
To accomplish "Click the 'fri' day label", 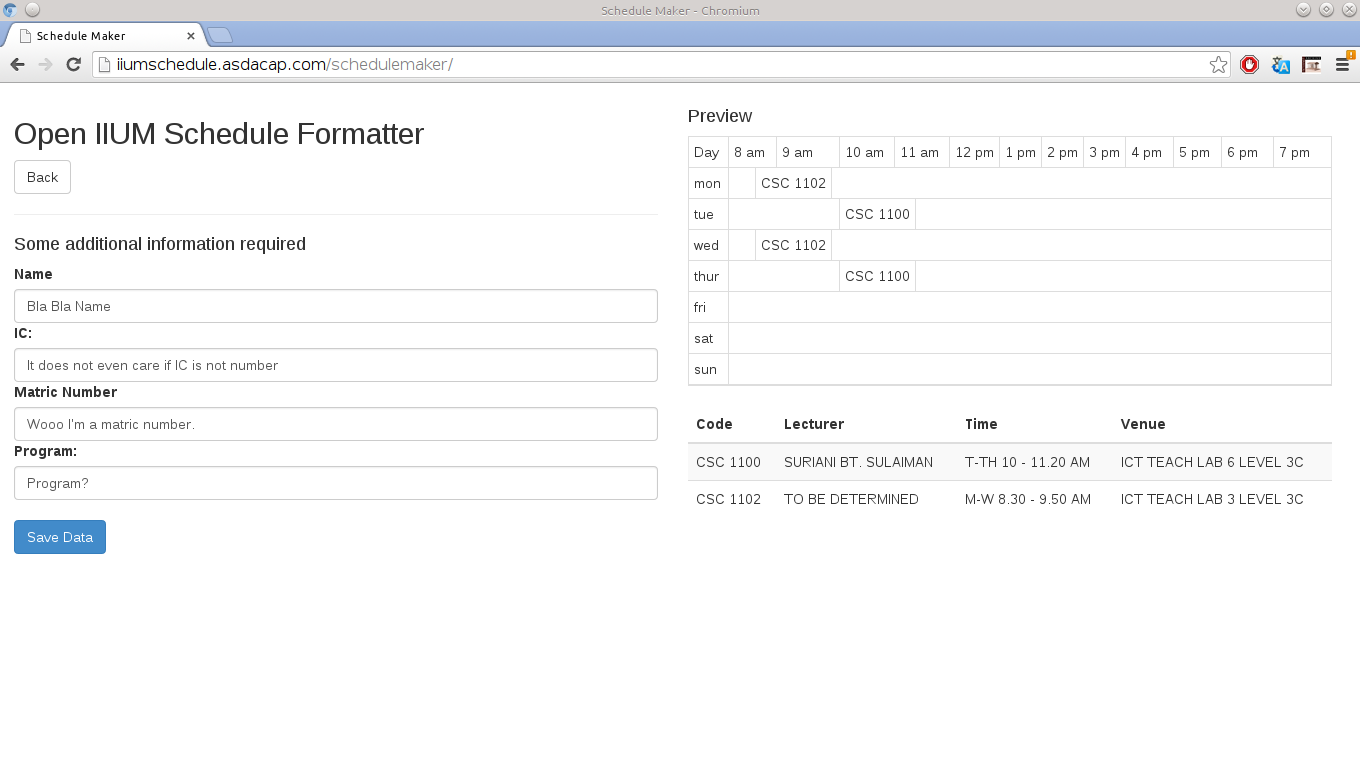I will click(x=700, y=307).
